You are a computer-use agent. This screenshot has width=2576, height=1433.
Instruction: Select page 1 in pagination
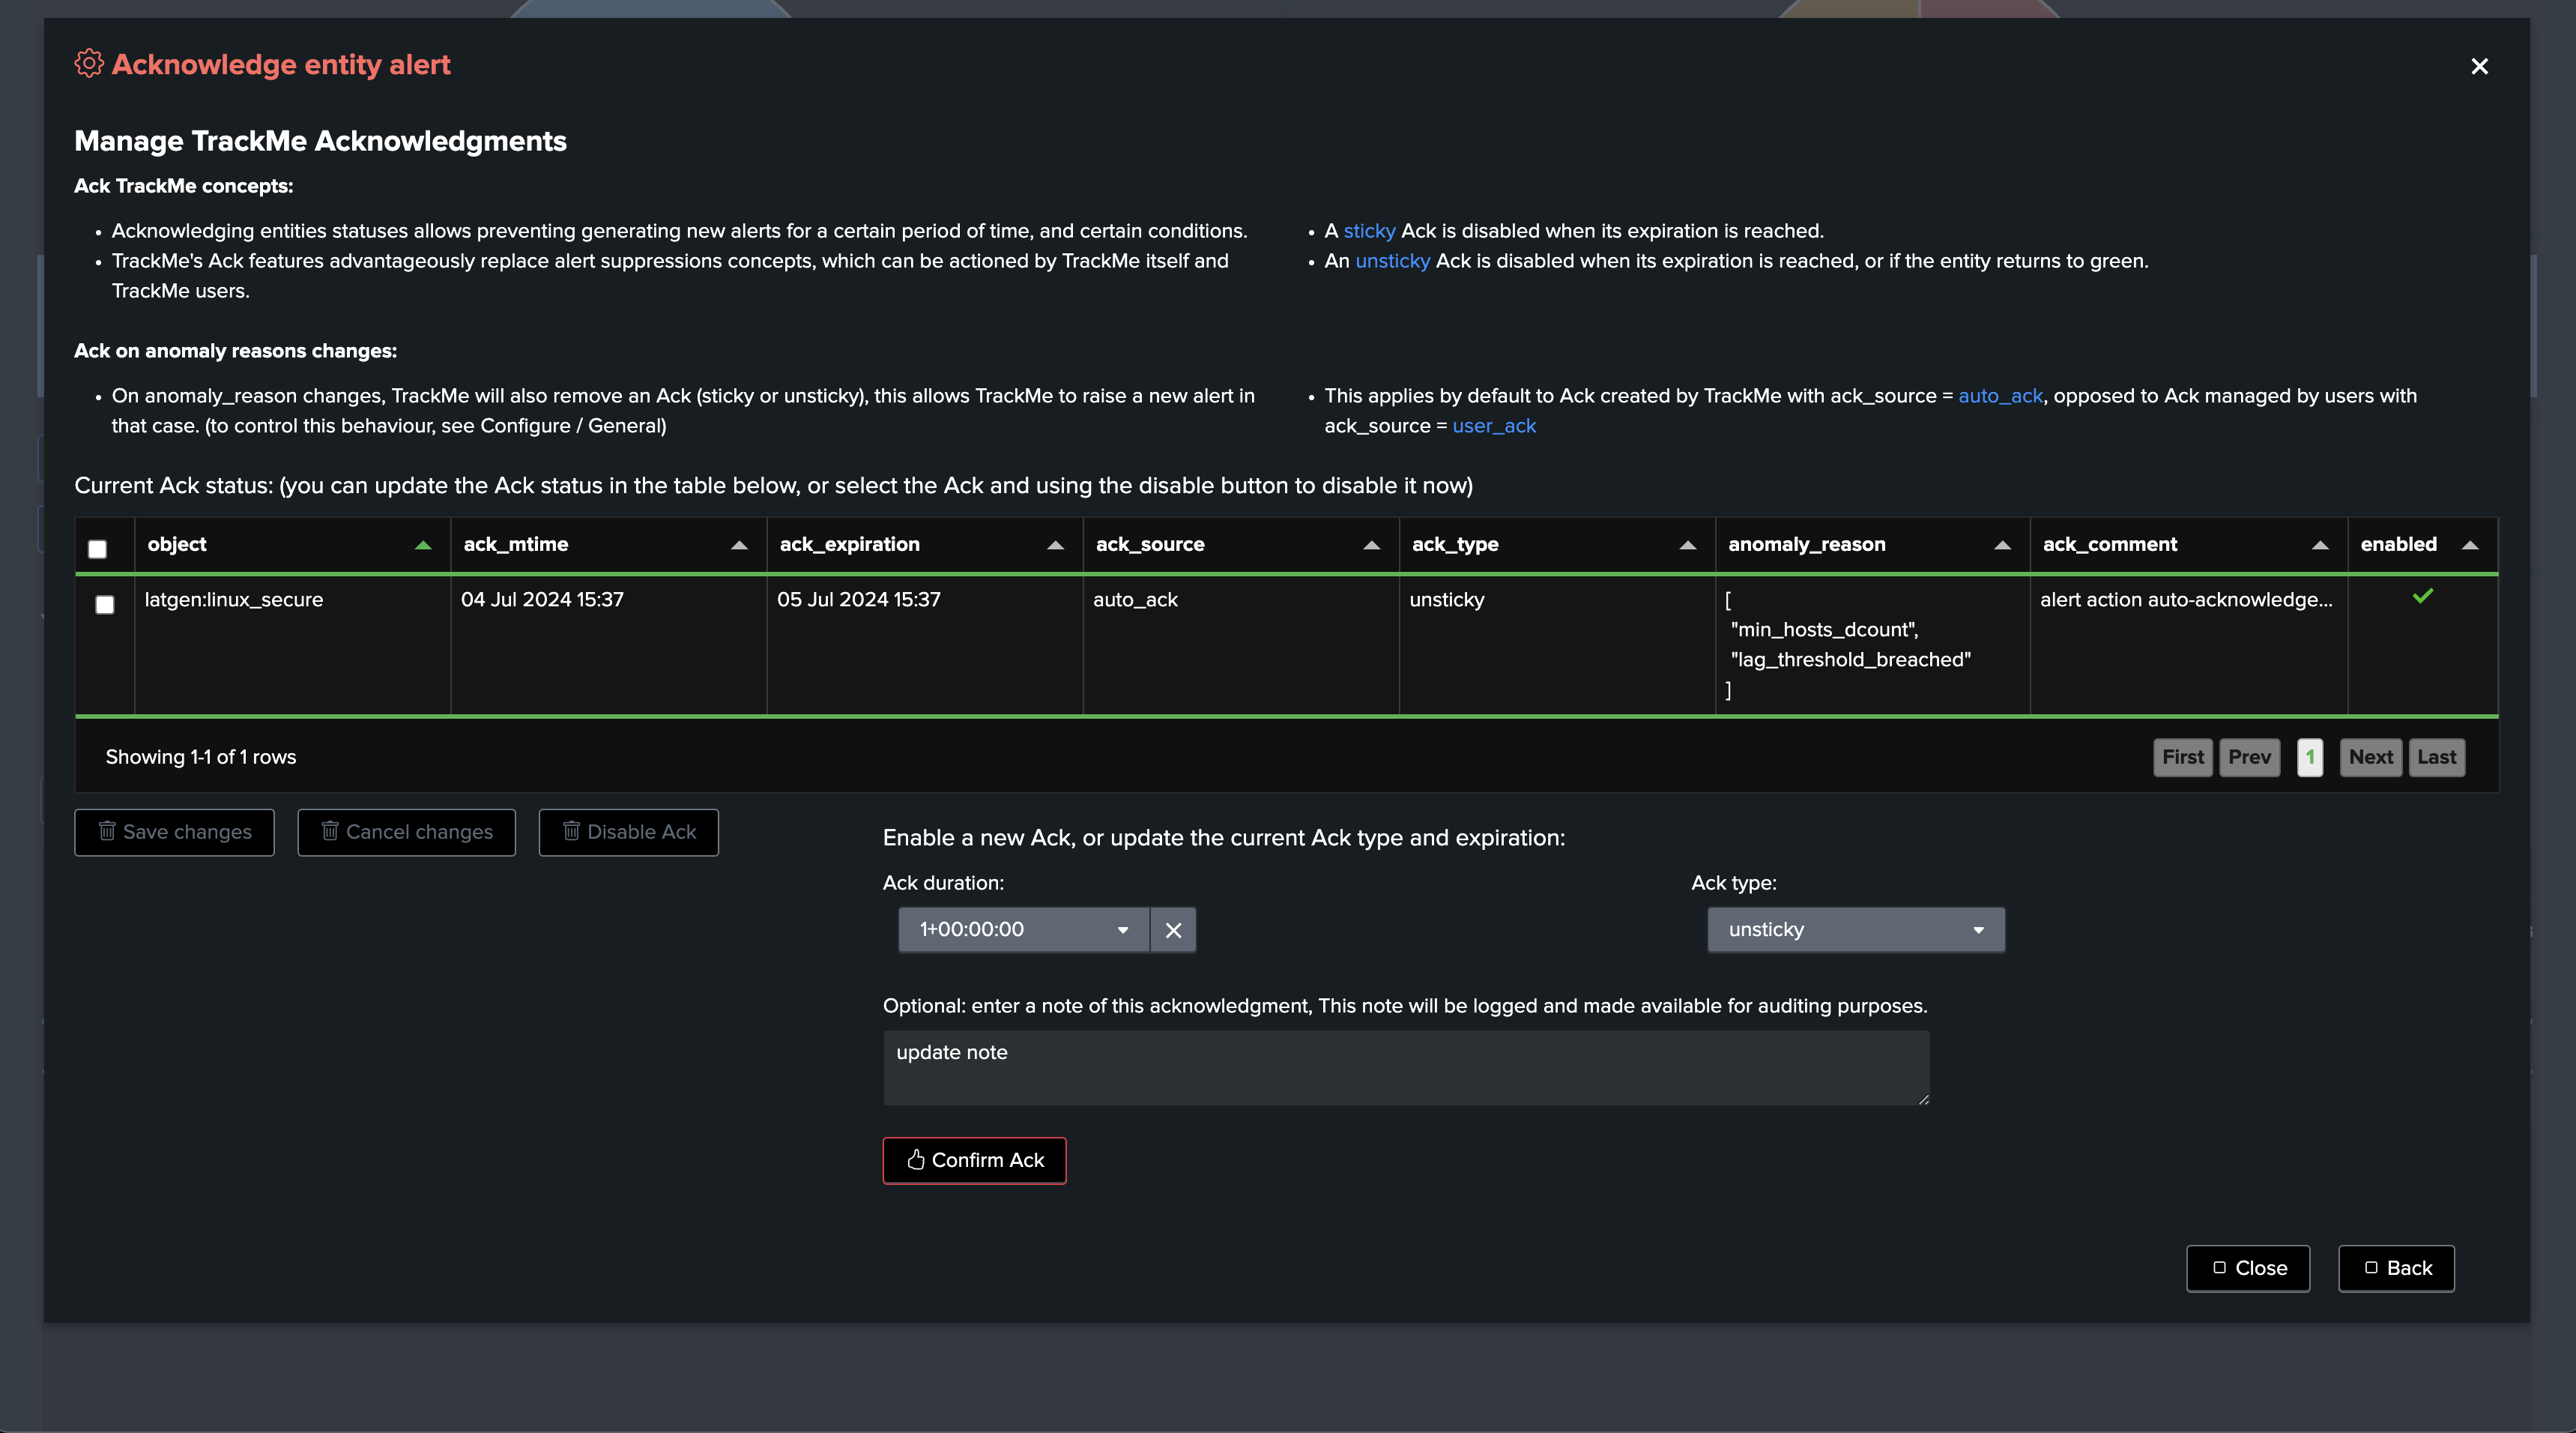[2310, 757]
